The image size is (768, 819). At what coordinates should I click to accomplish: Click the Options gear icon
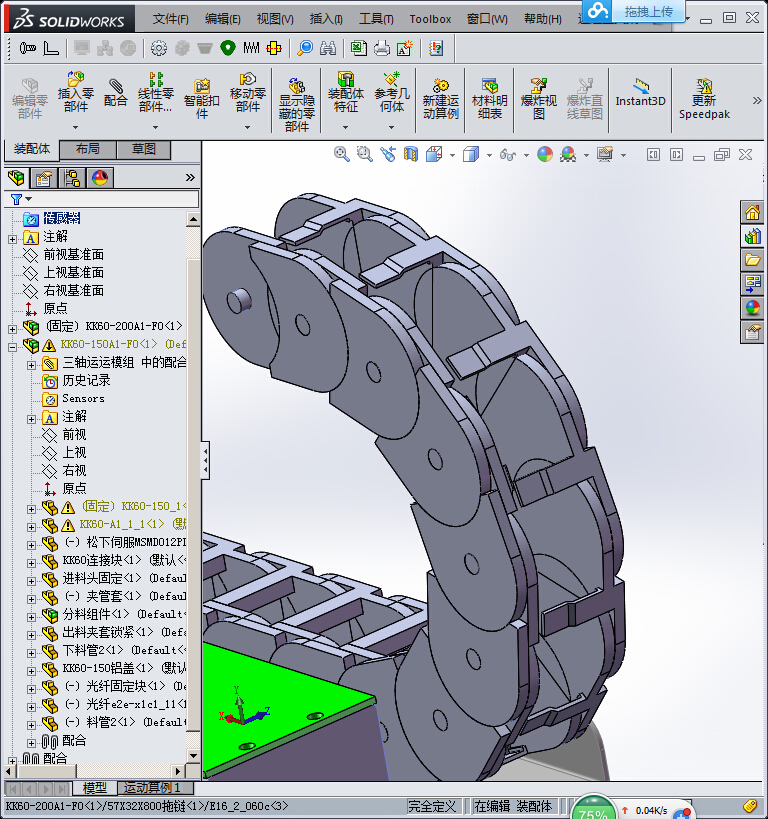point(159,48)
